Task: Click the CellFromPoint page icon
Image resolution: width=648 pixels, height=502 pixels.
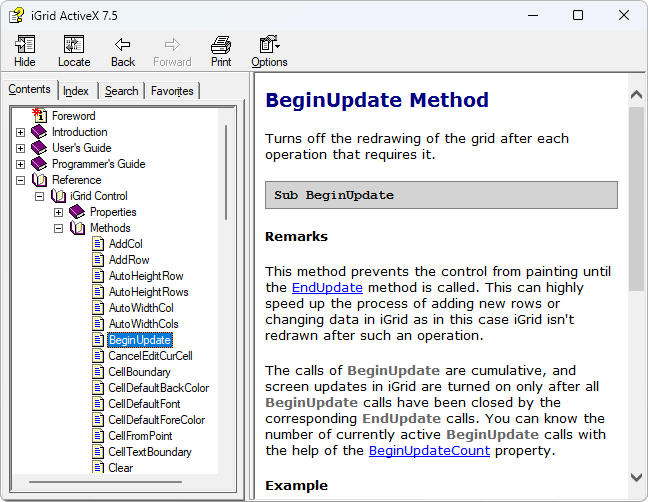Action: (98, 436)
